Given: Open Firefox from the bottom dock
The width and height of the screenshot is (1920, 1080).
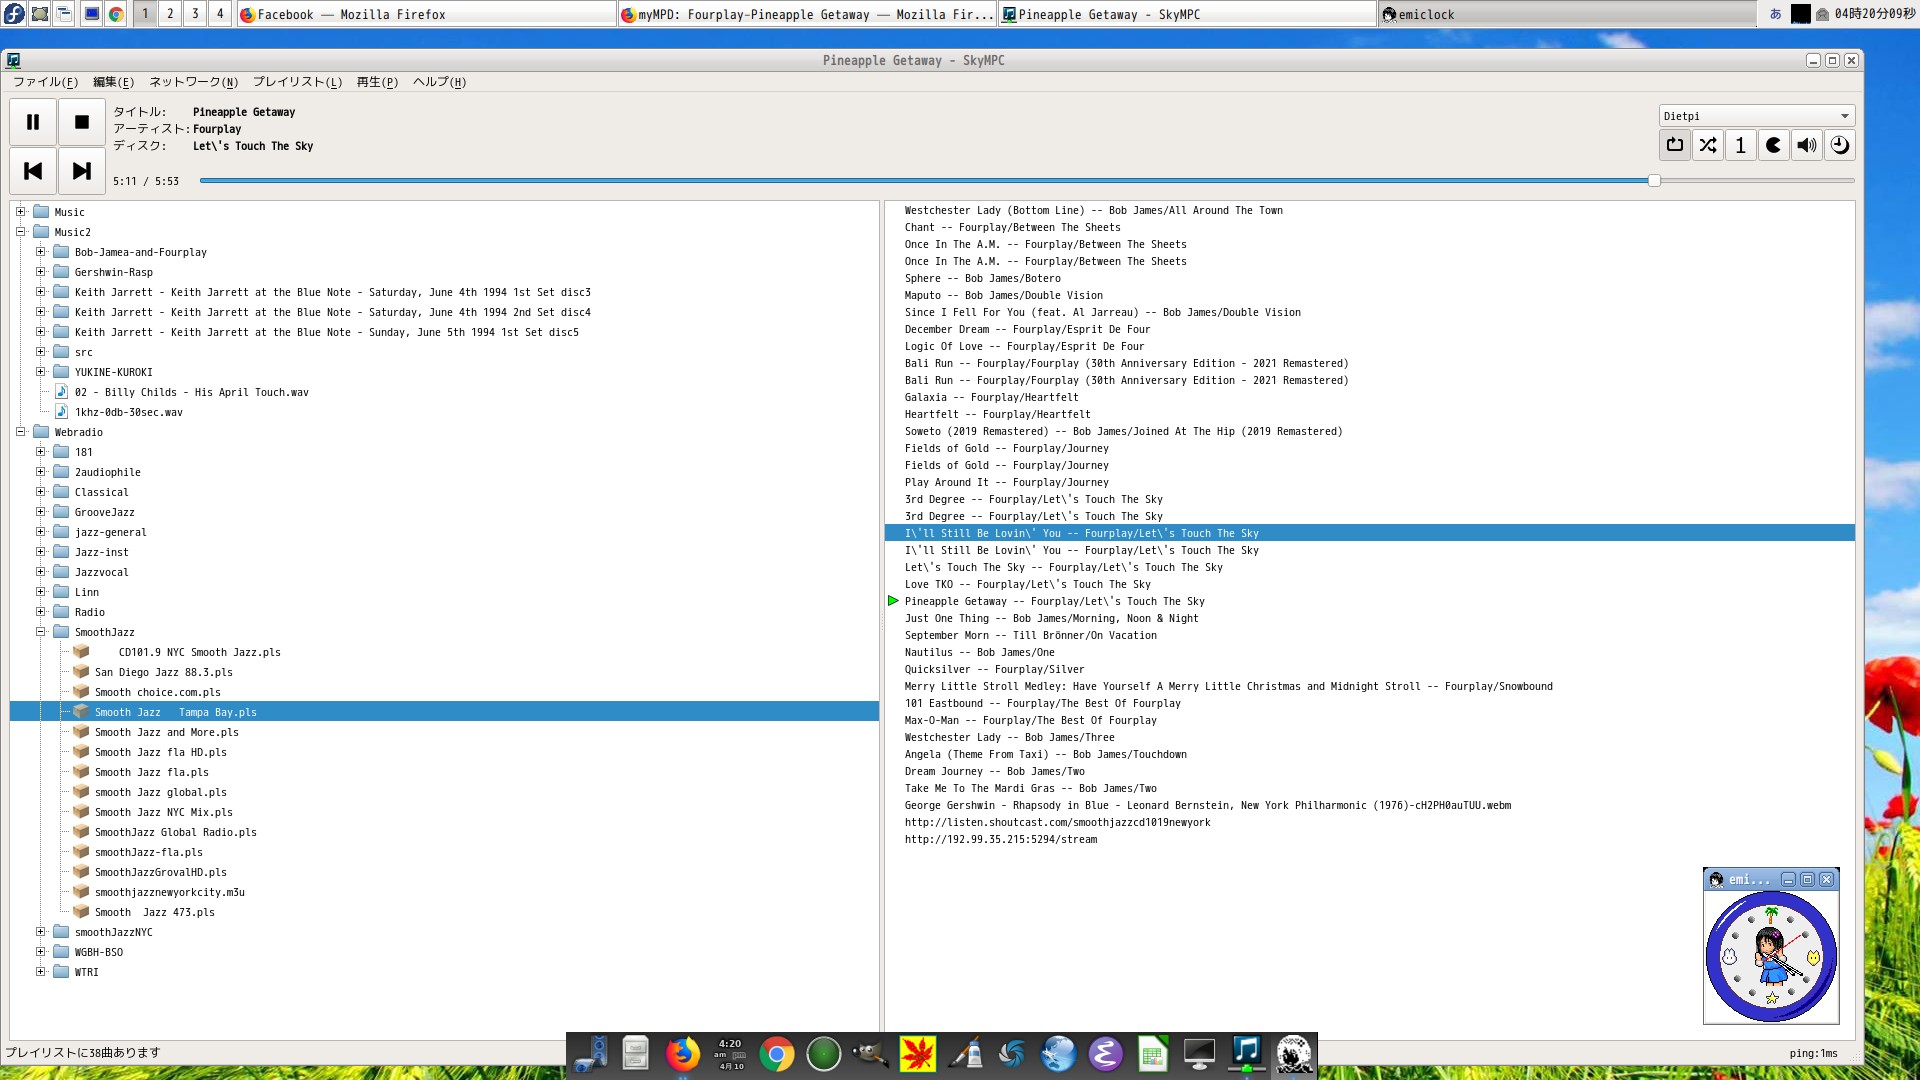Looking at the screenshot, I should 683,1054.
